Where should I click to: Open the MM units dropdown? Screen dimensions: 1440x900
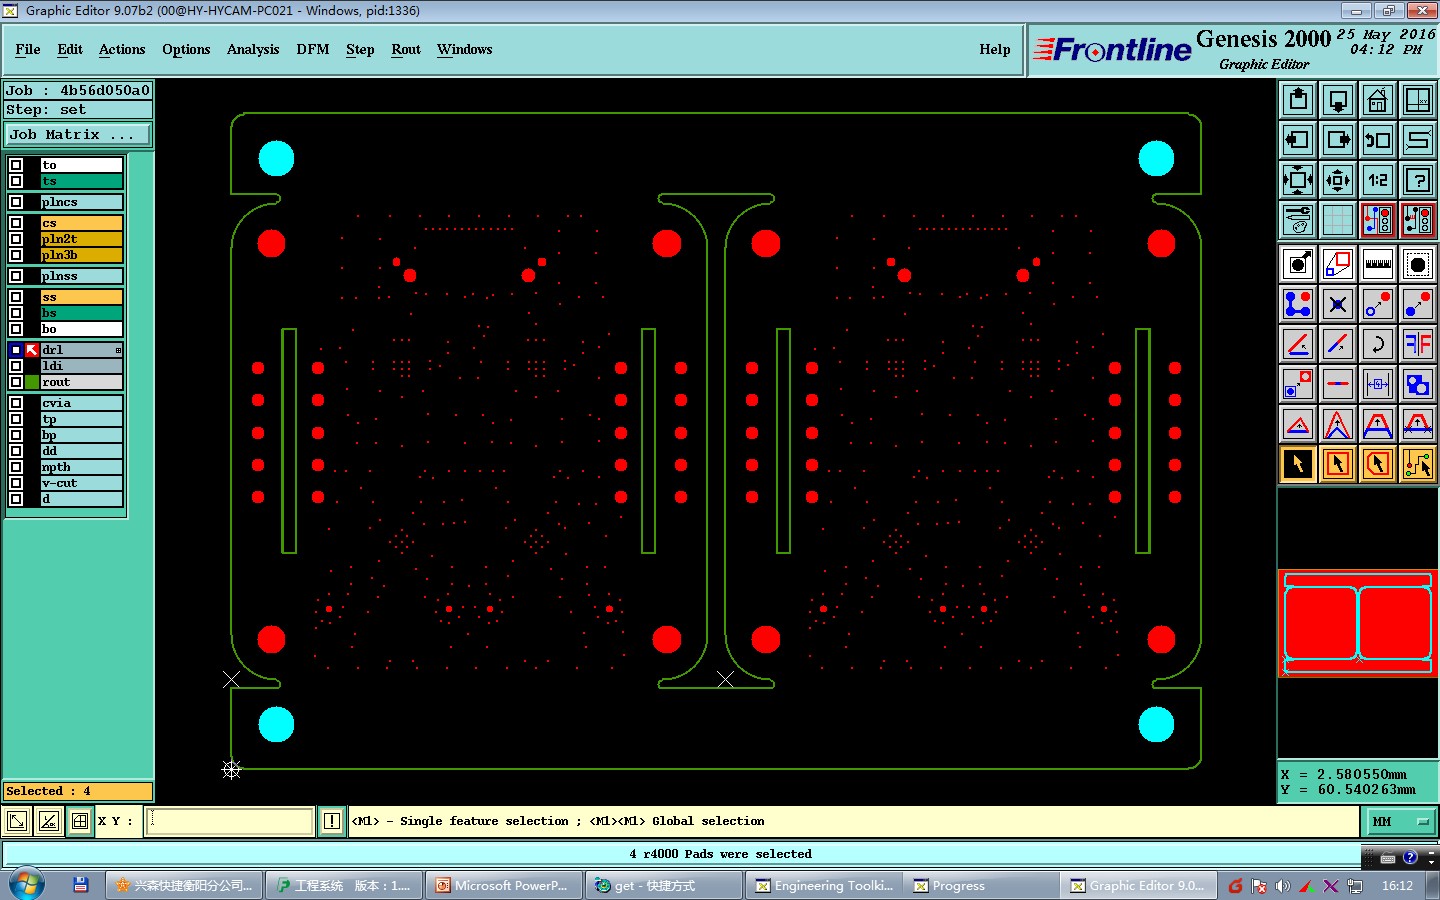coord(1401,822)
